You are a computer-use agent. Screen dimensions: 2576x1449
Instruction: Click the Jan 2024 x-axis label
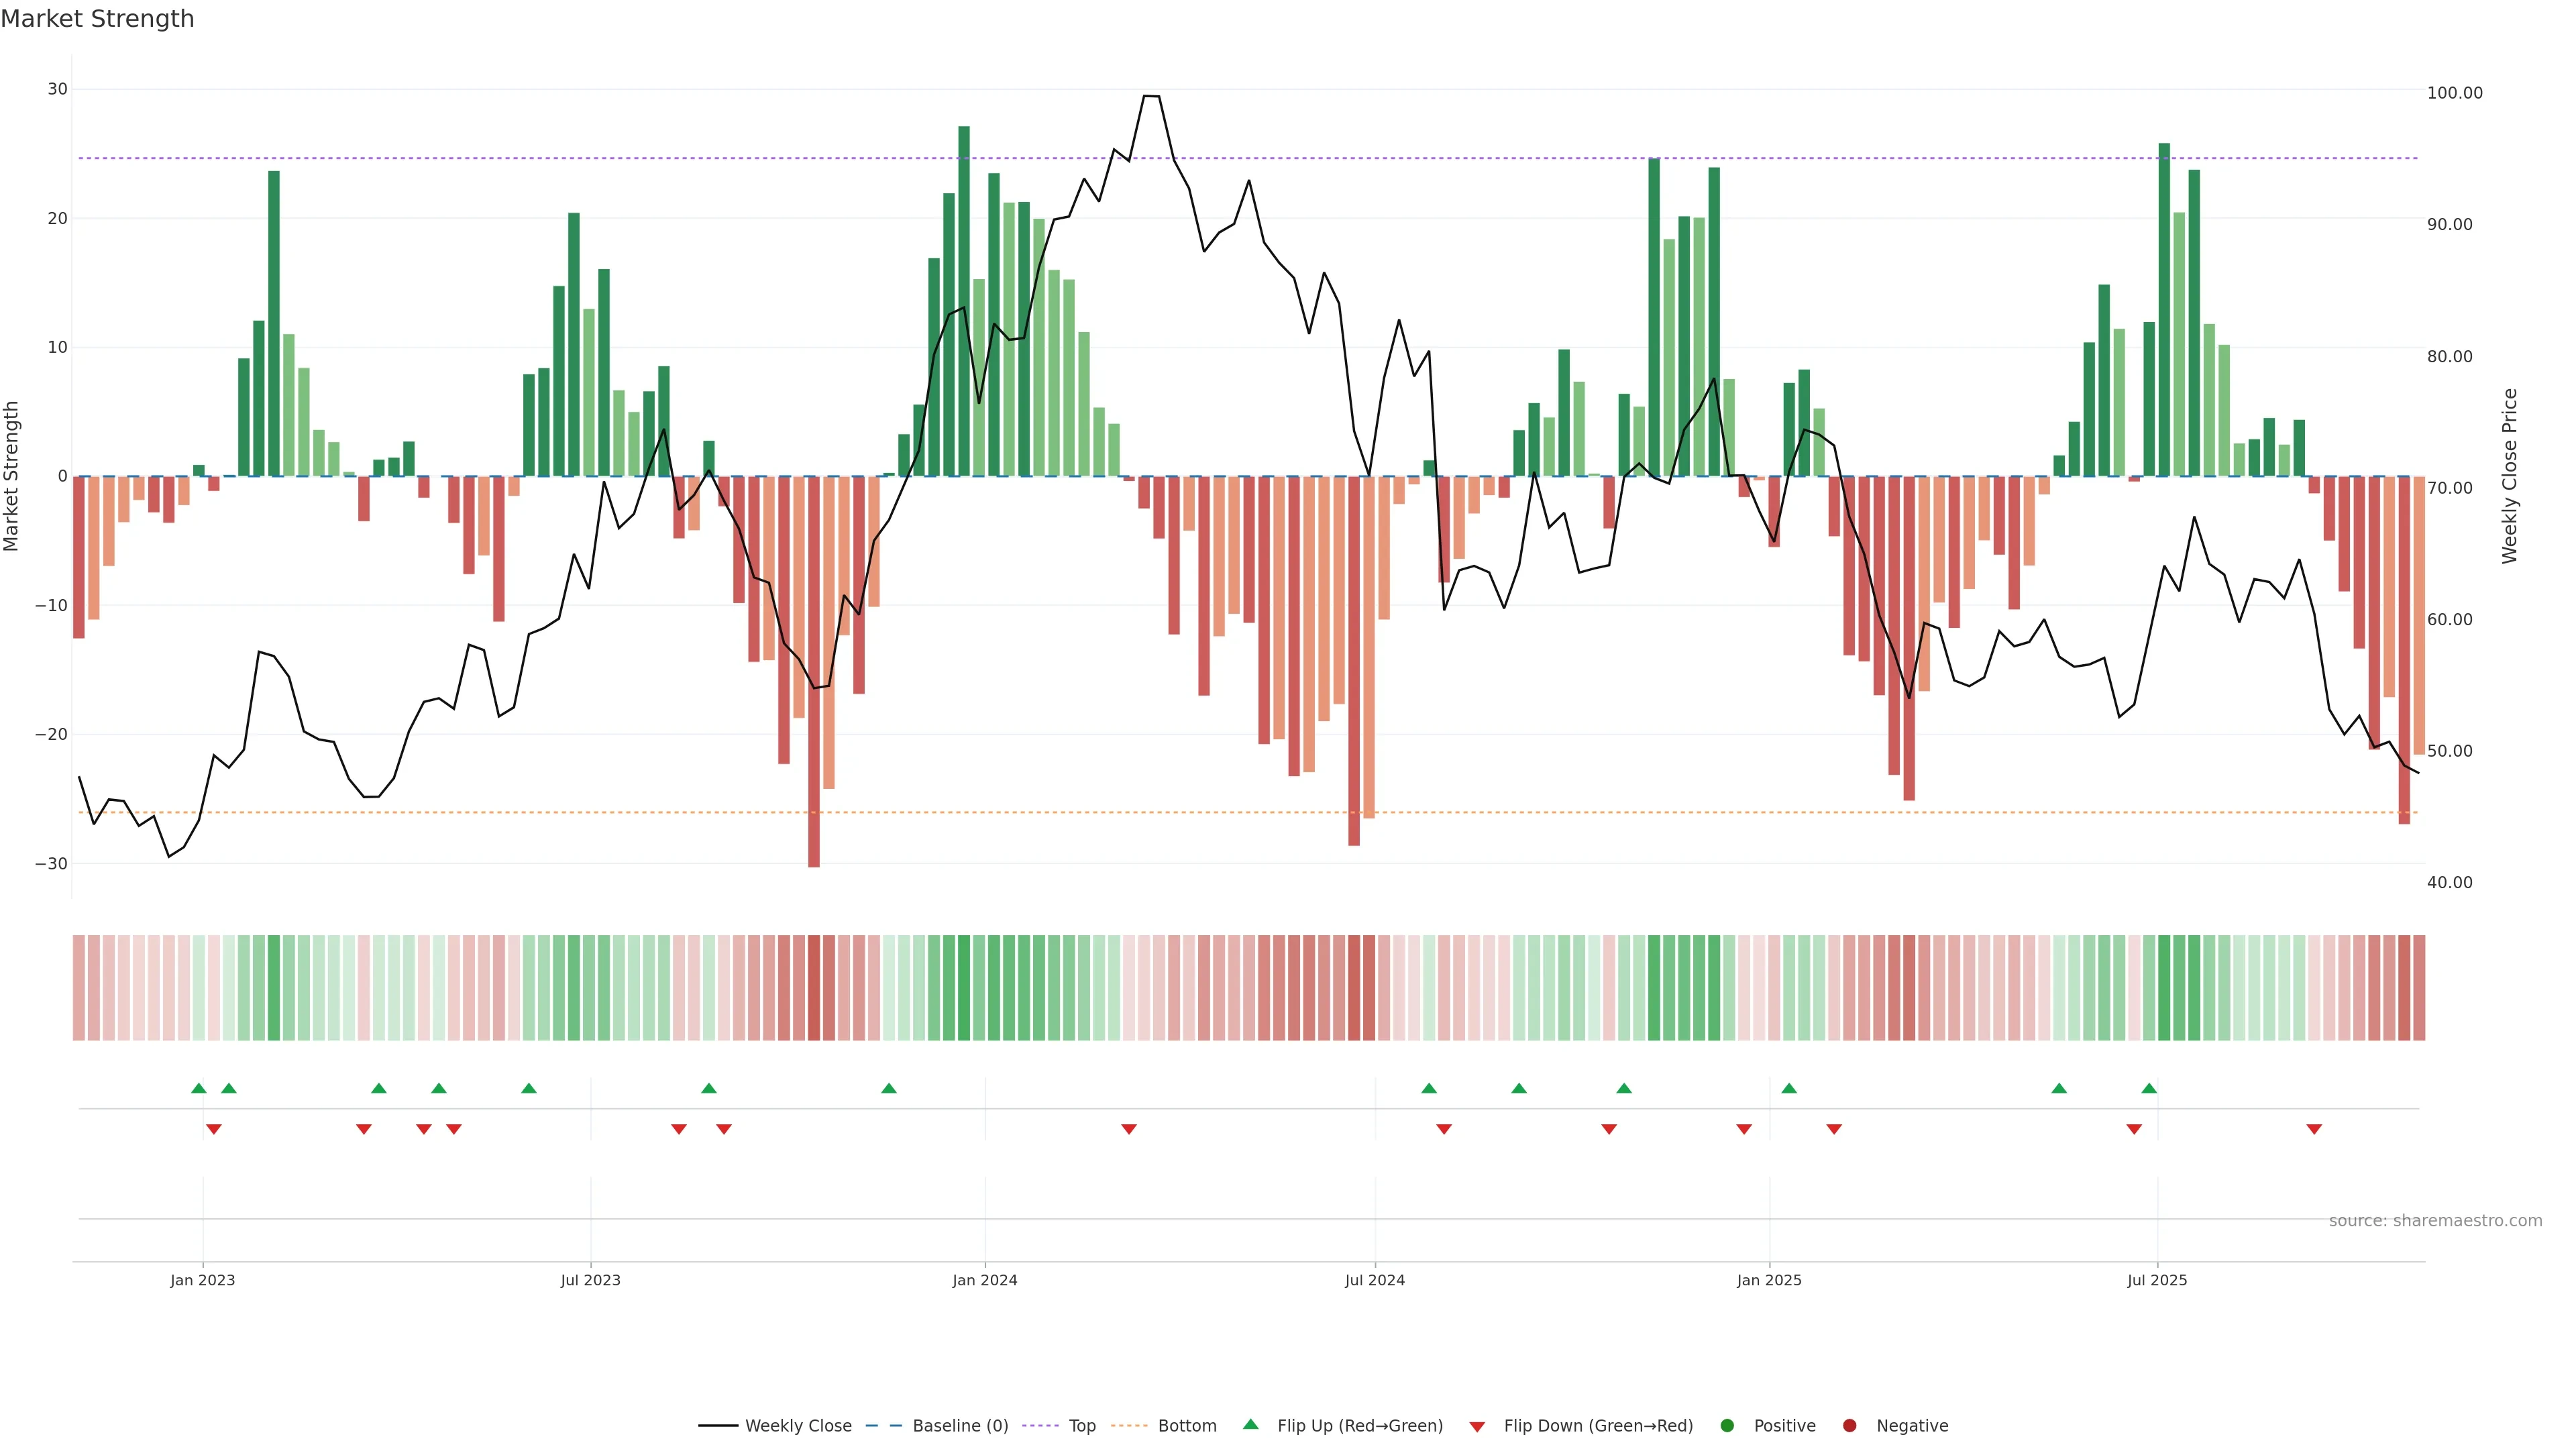pos(985,1280)
